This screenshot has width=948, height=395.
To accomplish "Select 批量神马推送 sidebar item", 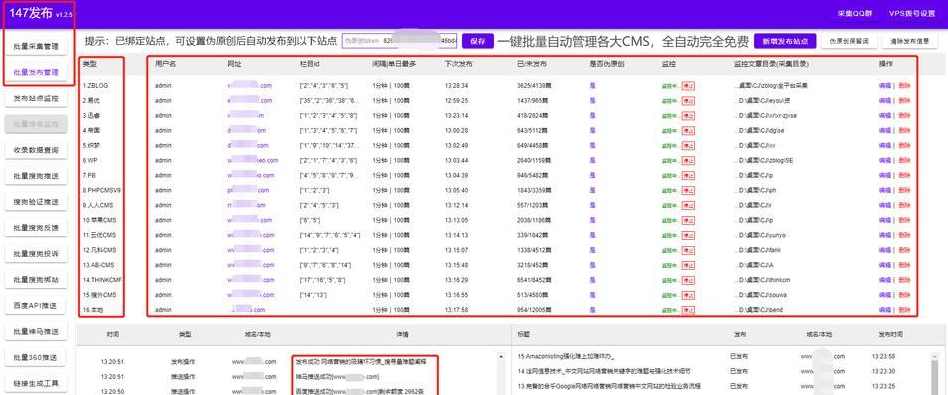I will click(x=36, y=332).
